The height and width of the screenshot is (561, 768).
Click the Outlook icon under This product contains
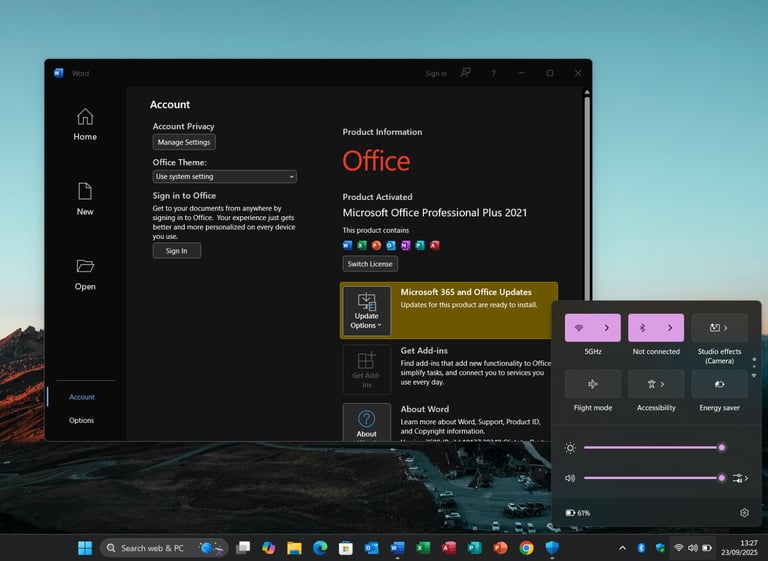coord(391,245)
